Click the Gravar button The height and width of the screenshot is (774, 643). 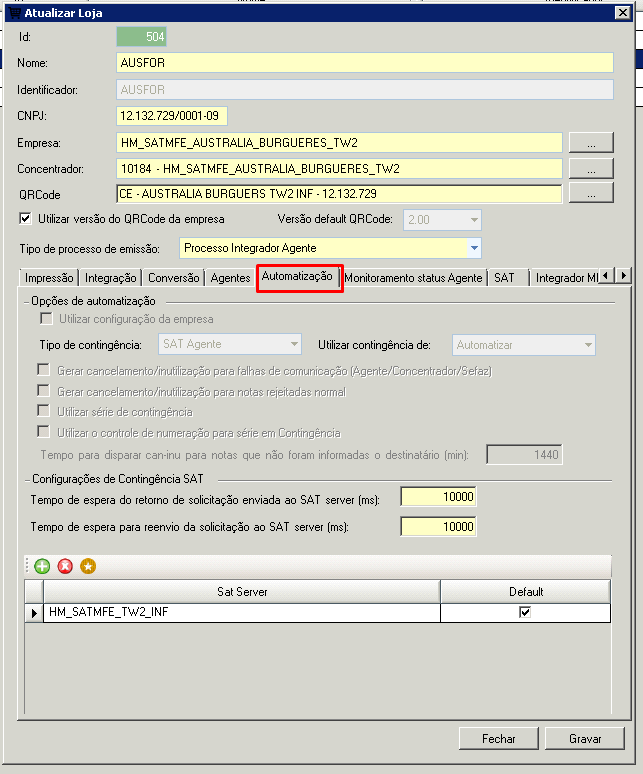click(585, 739)
